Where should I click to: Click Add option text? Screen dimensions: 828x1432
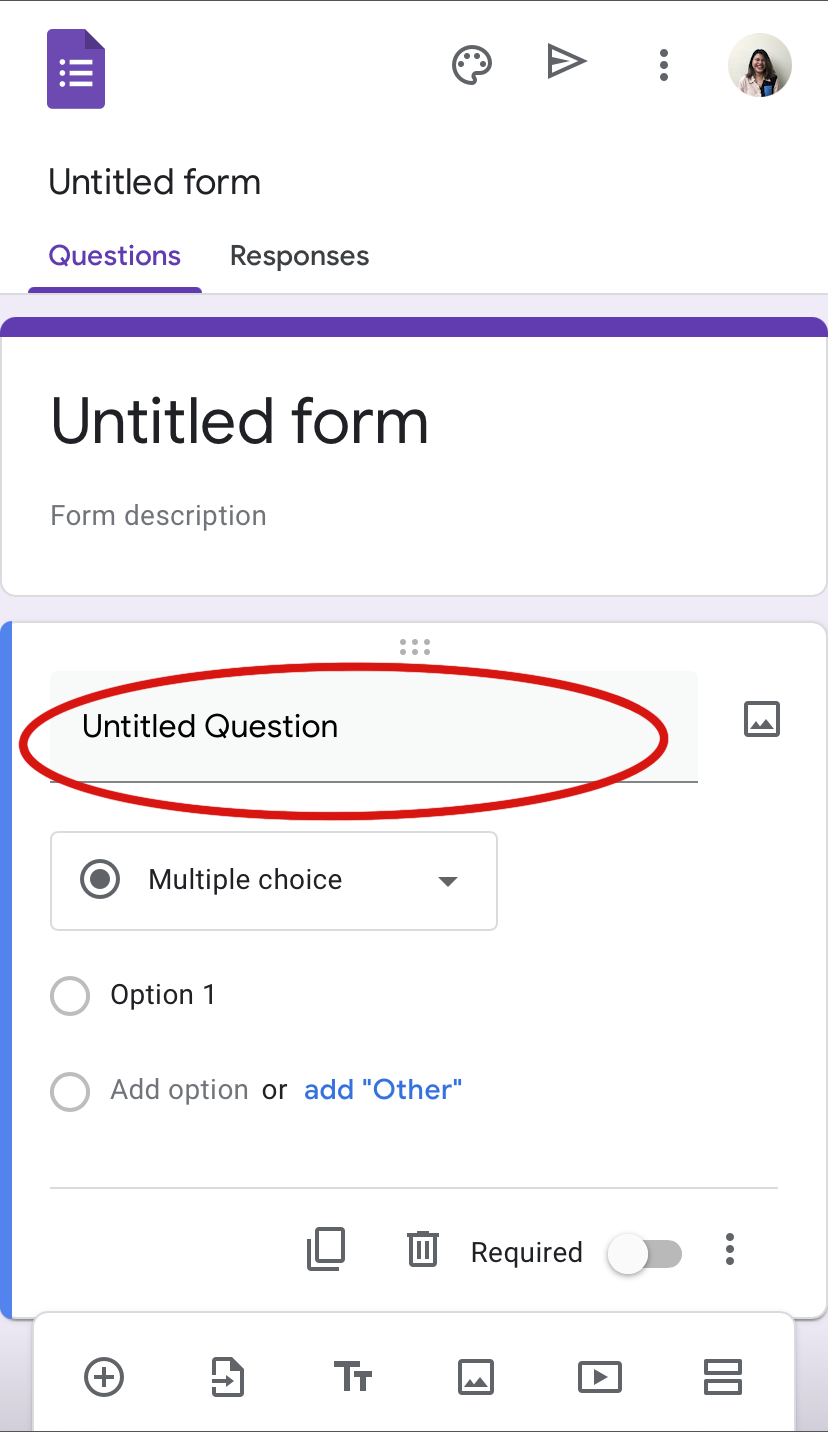(179, 1090)
